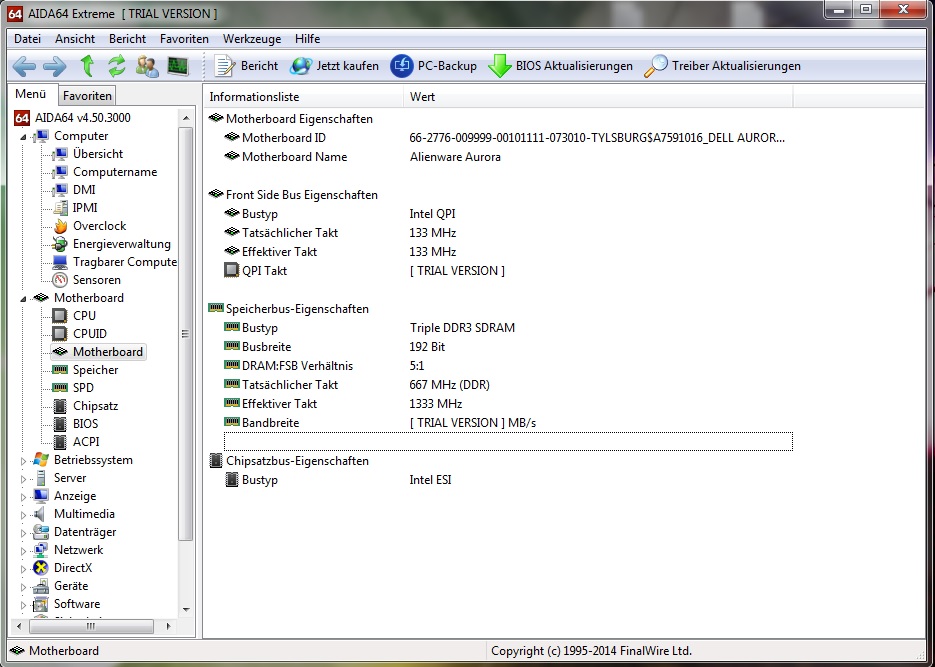This screenshot has width=935, height=667.
Task: Click the Energieverwaltung icon
Action: pos(60,244)
